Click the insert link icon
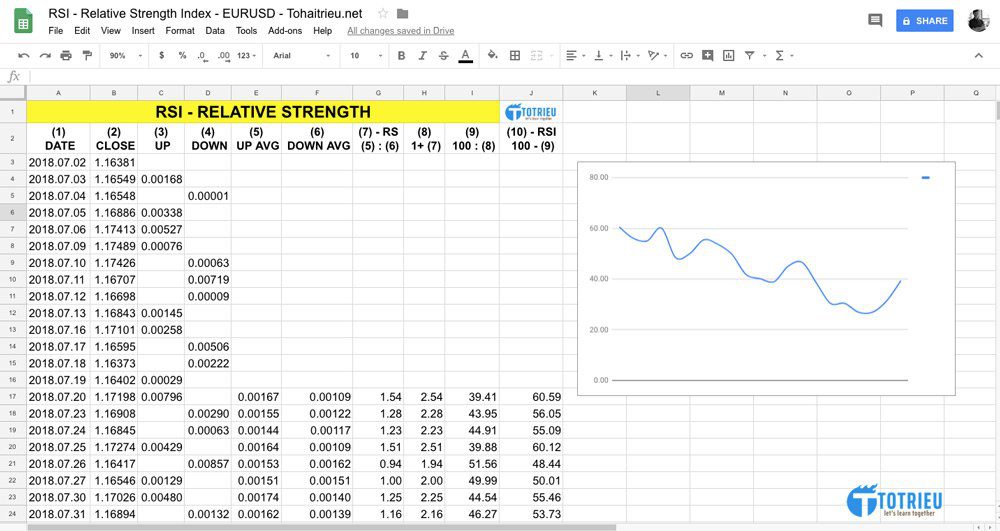 point(686,55)
